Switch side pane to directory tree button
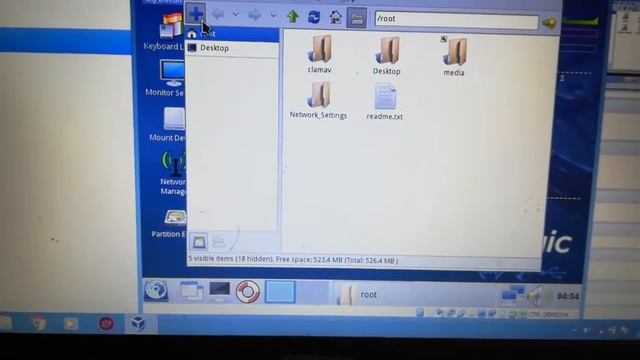The width and height of the screenshot is (640, 360). coord(219,242)
